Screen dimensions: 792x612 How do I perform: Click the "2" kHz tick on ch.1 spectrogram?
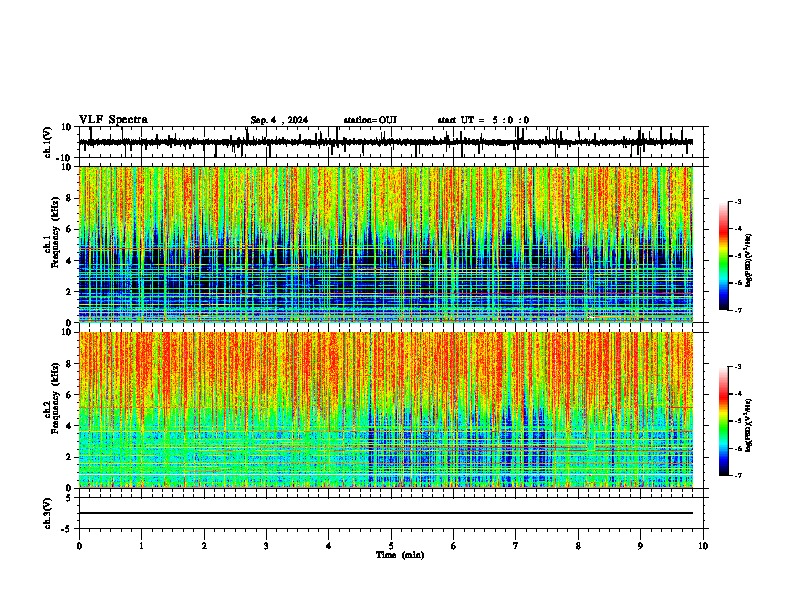pyautogui.click(x=69, y=292)
